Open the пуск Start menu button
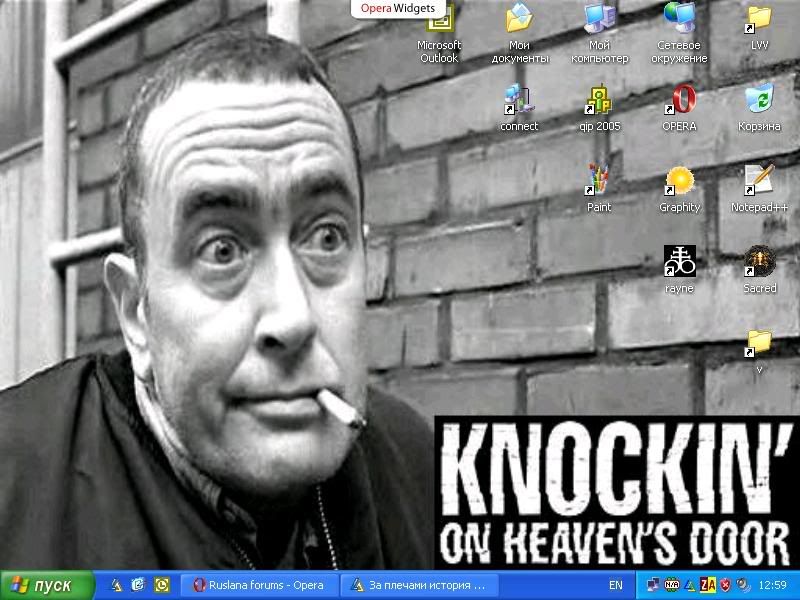 click(x=47, y=585)
